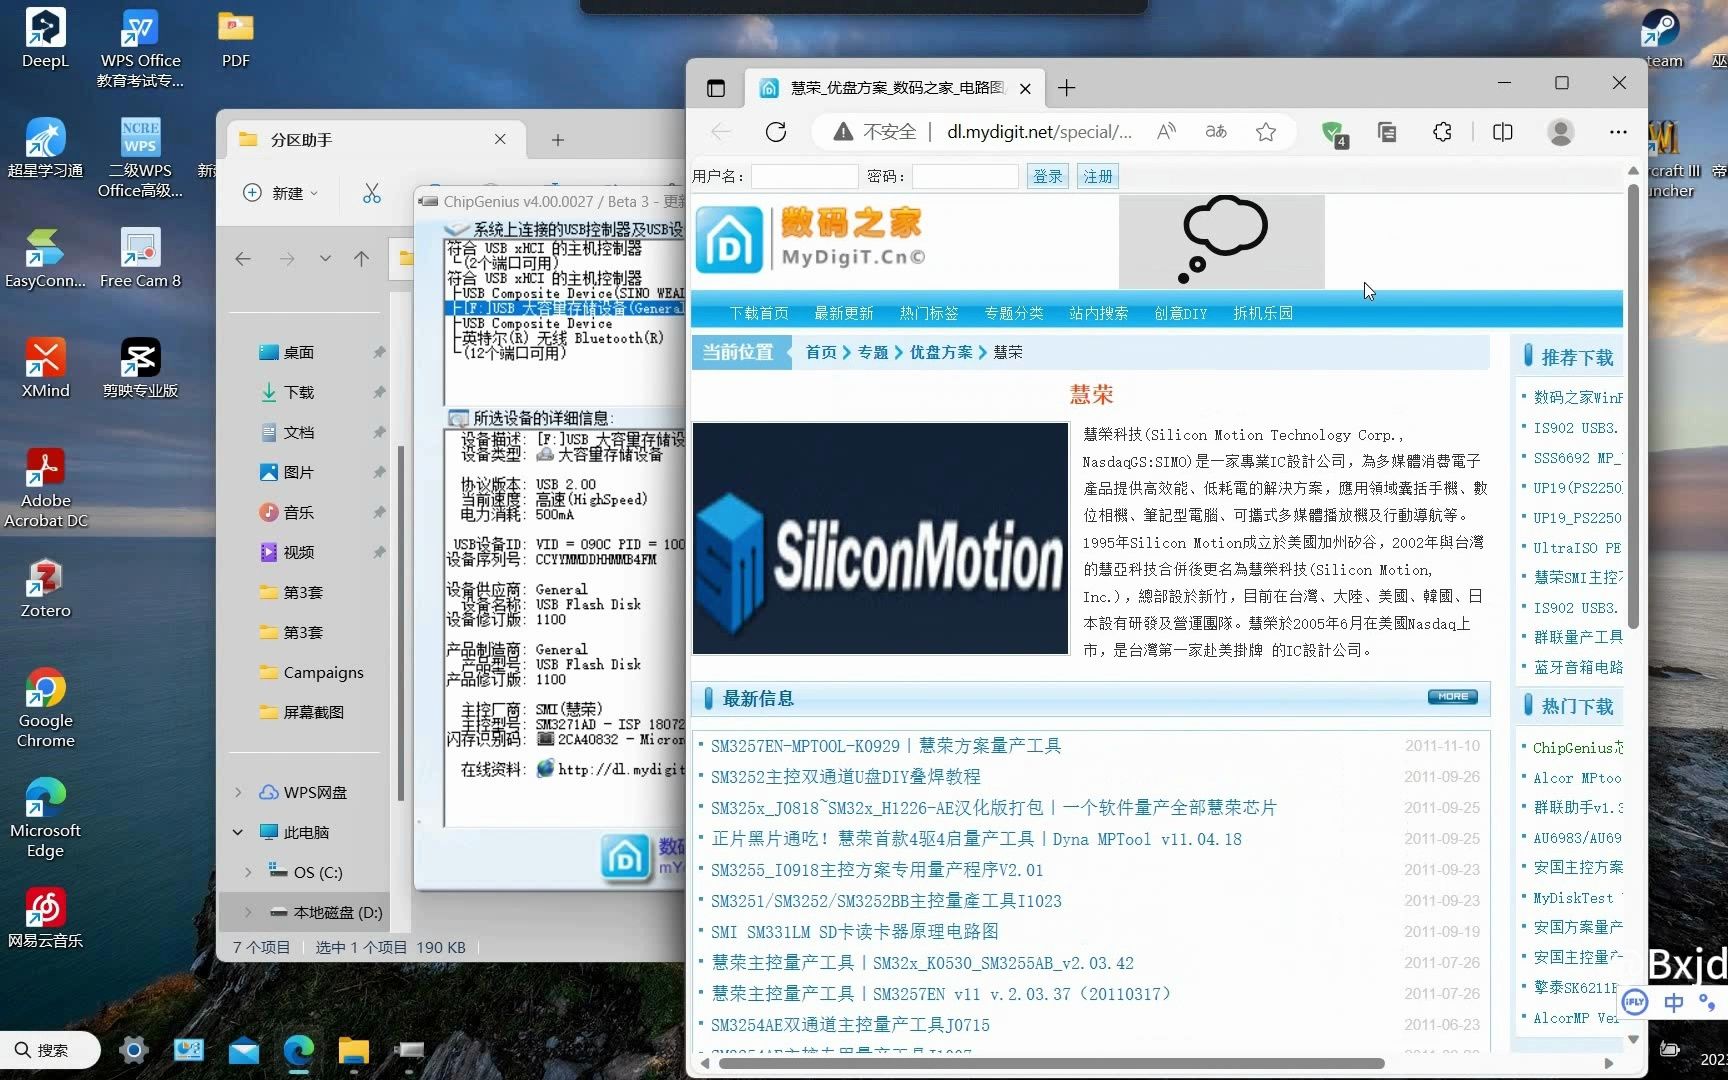Viewport: 1728px width, 1080px height.
Task: Toggle split screen icon in Edge
Action: 1502,131
